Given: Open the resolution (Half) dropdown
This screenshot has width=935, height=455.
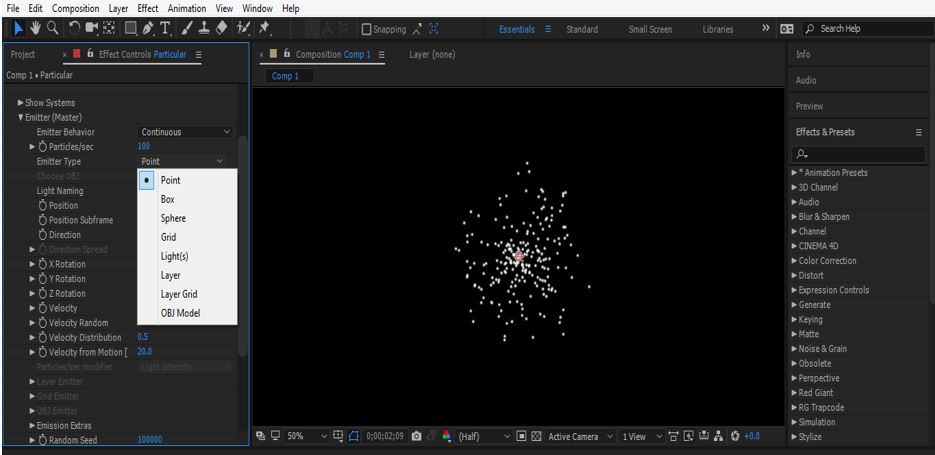Looking at the screenshot, I should (484, 437).
